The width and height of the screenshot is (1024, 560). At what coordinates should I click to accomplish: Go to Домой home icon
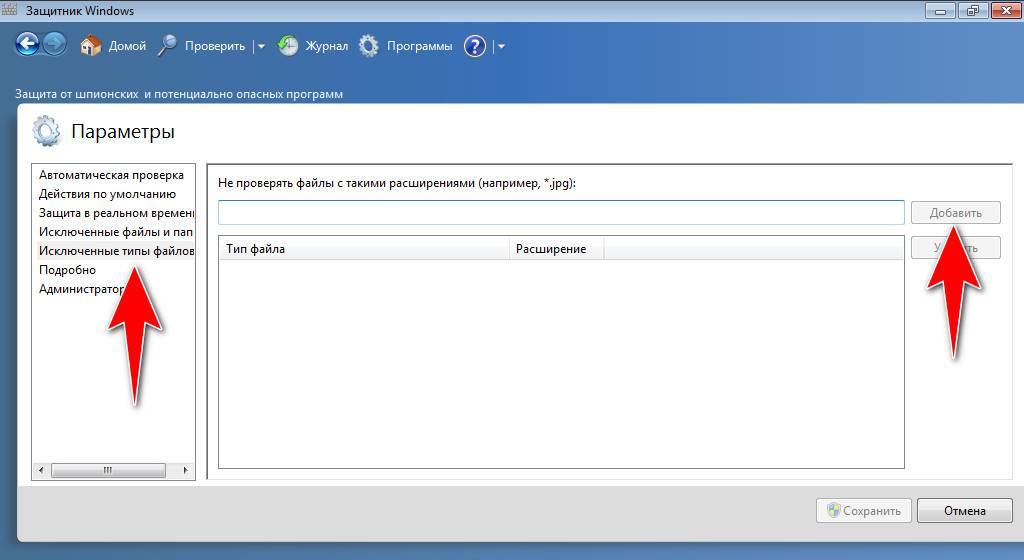(x=91, y=46)
